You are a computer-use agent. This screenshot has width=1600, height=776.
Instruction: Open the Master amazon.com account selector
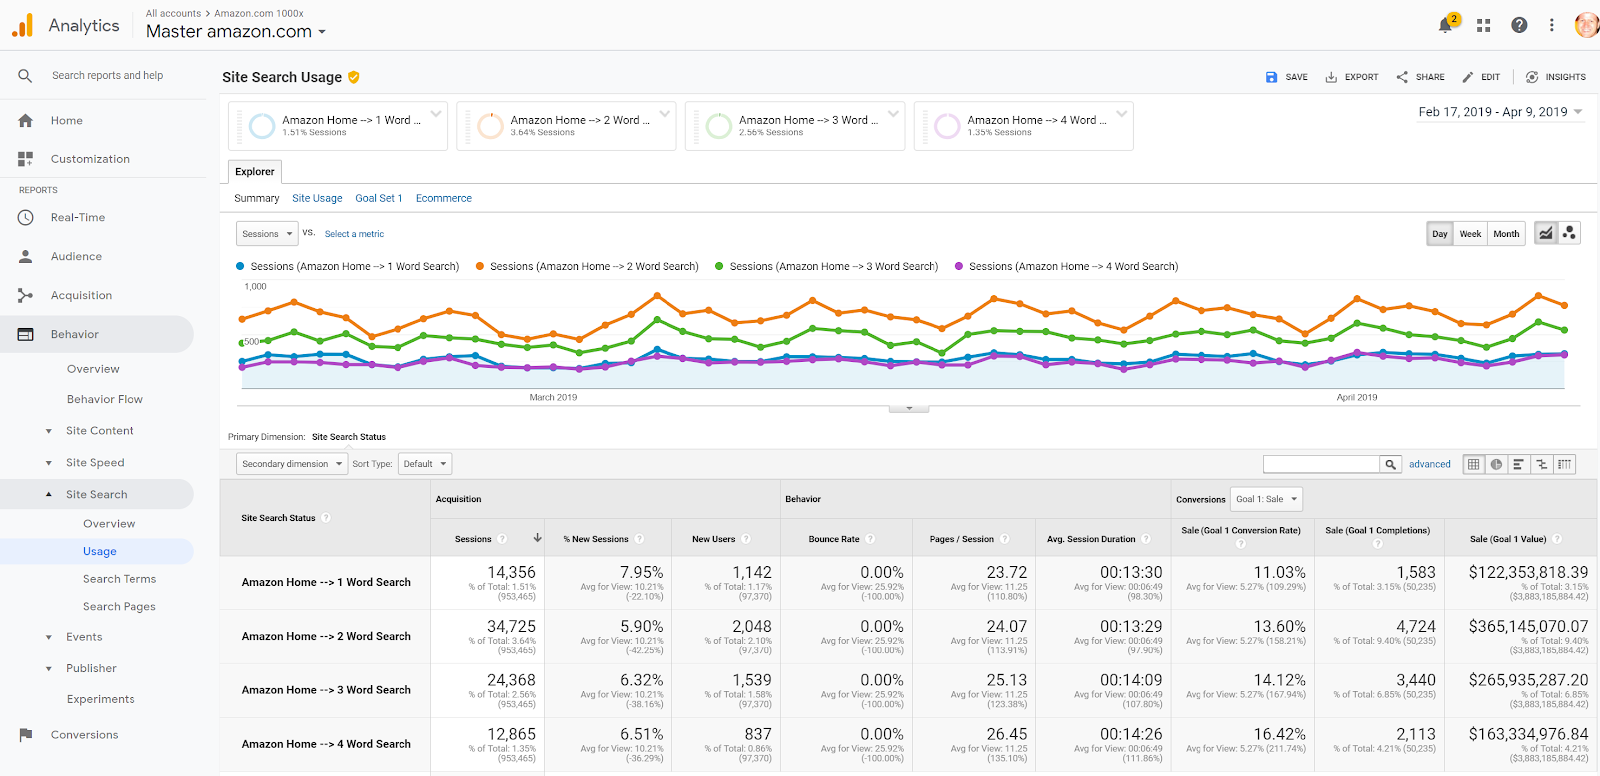click(x=236, y=31)
